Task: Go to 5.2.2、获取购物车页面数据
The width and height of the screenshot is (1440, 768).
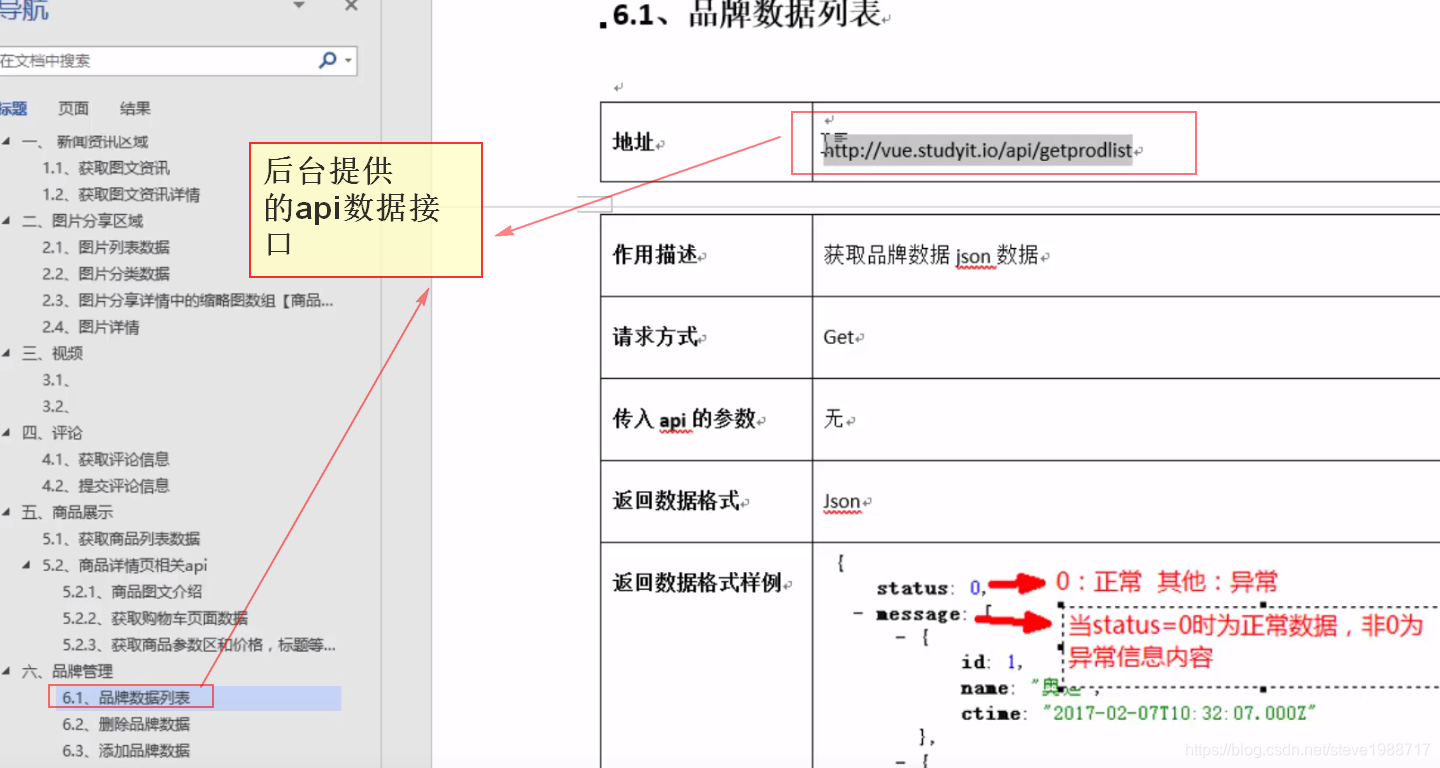Action: pyautogui.click(x=155, y=618)
